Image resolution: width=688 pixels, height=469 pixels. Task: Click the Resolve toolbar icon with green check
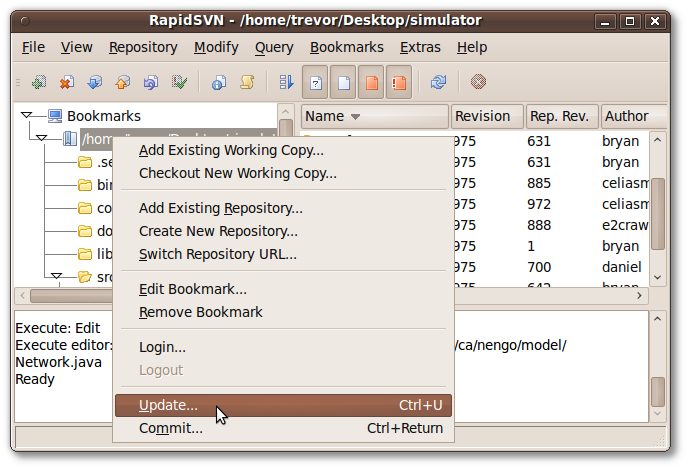pos(179,82)
